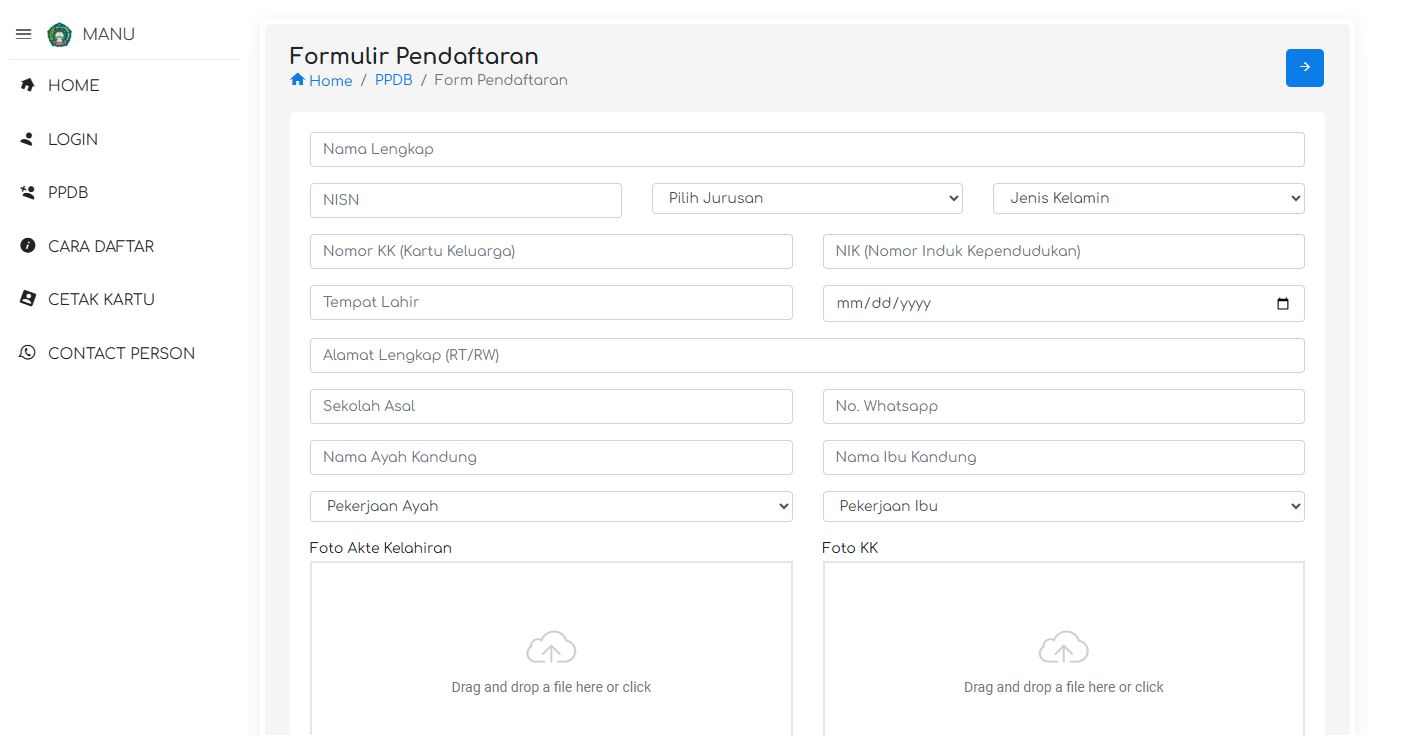Open CARA DAFTAR sidebar item

(101, 247)
